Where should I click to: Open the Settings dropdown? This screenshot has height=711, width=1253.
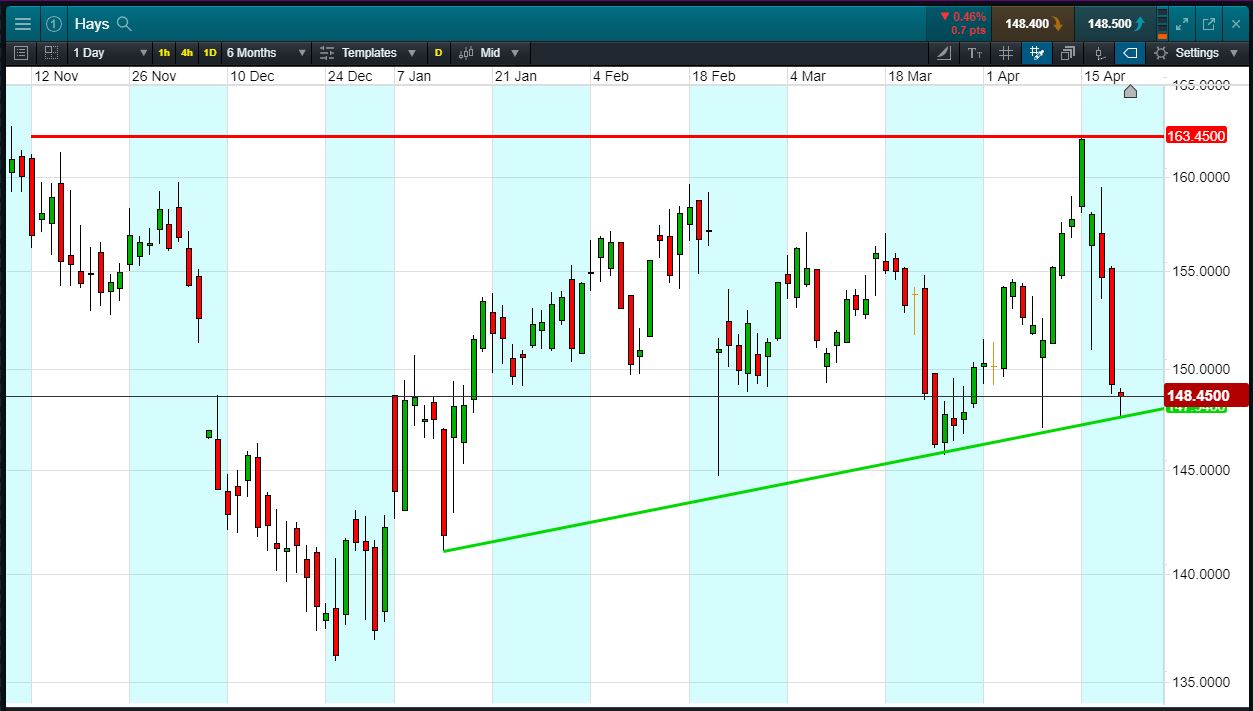coord(1195,52)
